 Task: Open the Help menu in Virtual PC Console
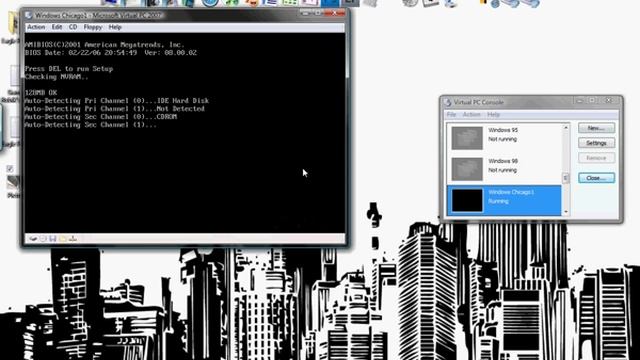[493, 114]
